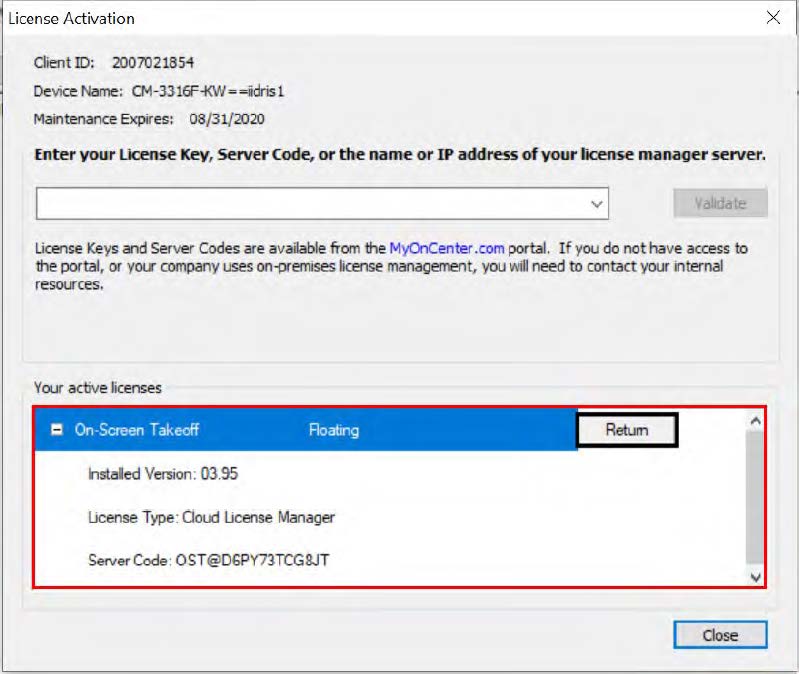Select the Installed Version 03.95 line
This screenshot has height=674, width=799.
(x=163, y=474)
